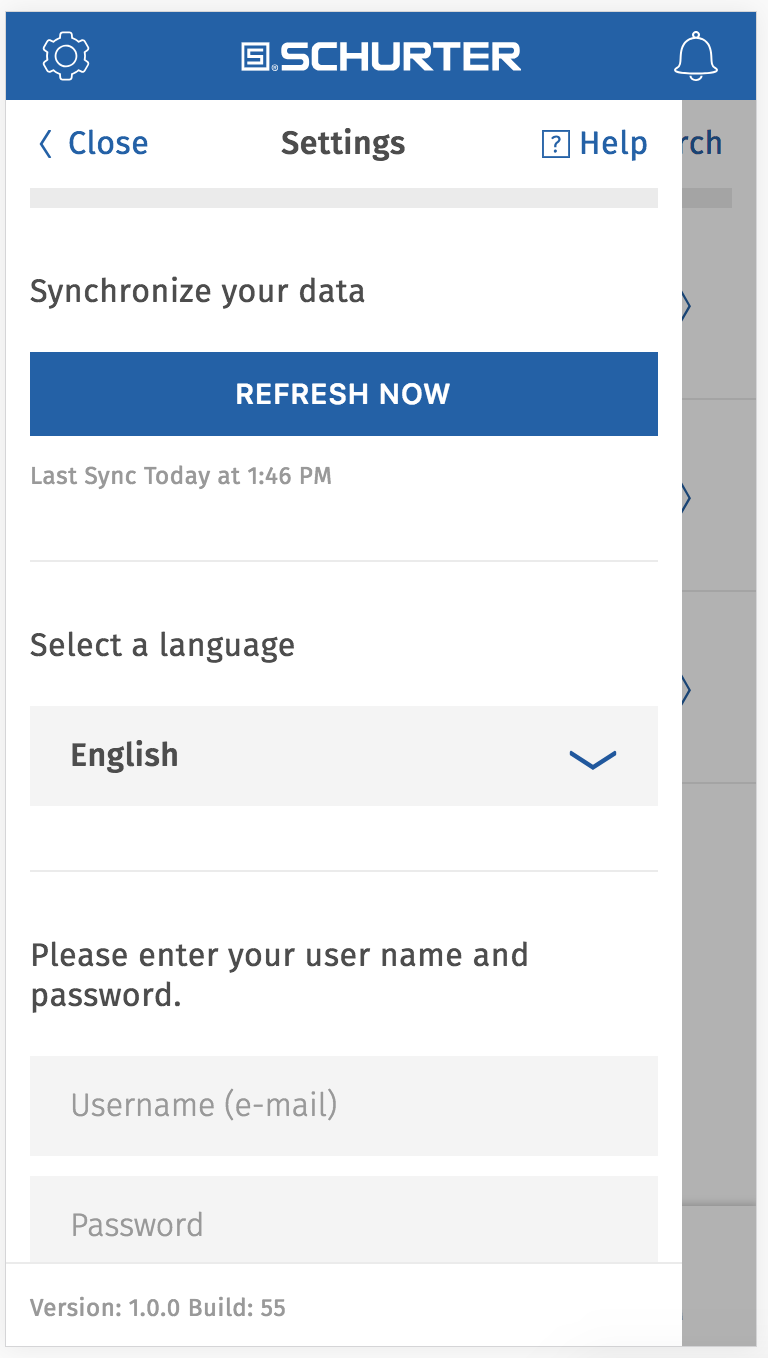Click the first dimmed list row chevron
This screenshot has width=768, height=1358.
[687, 306]
